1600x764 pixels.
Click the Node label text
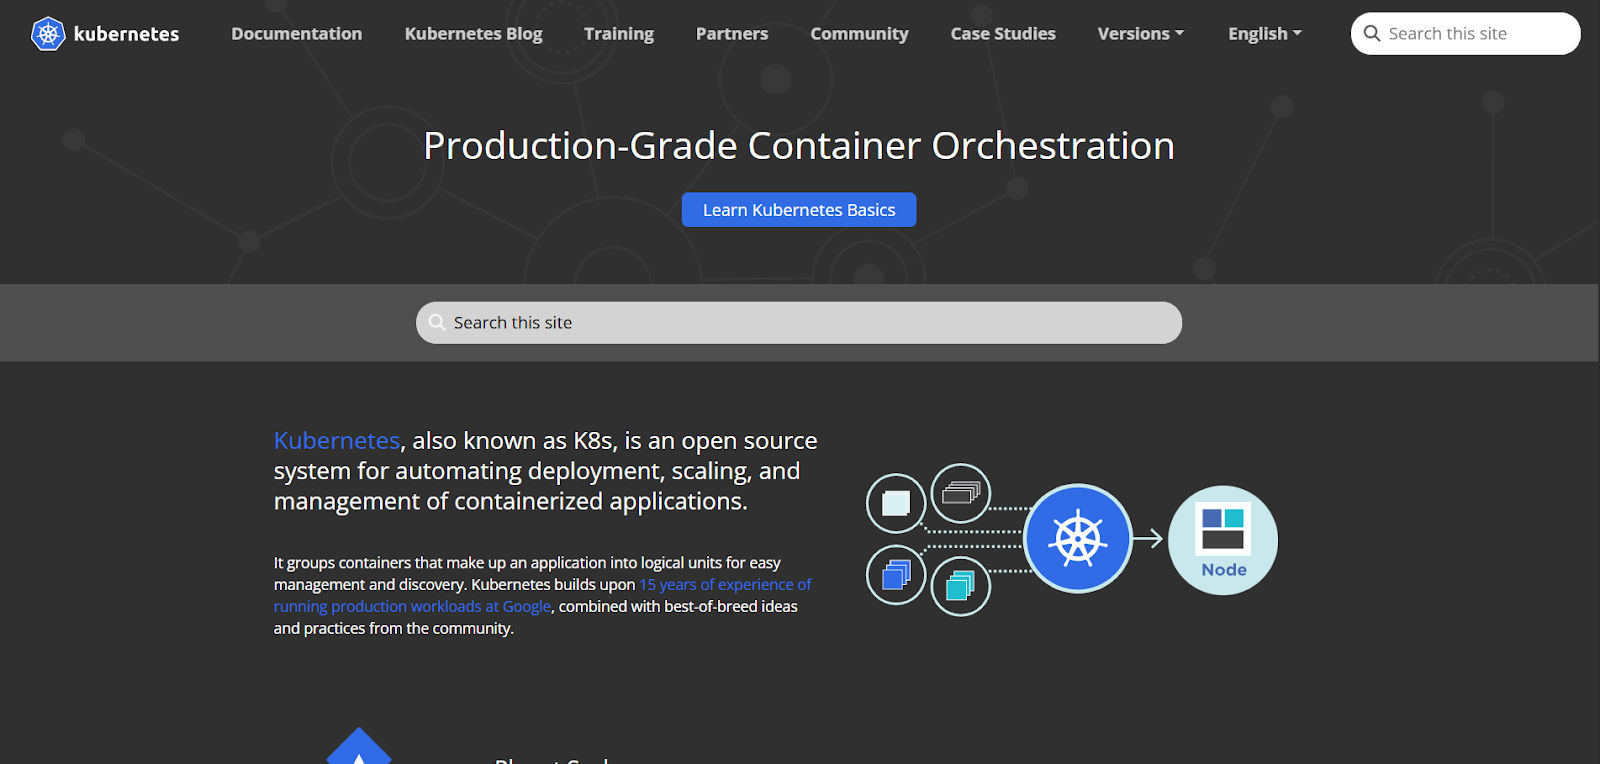pos(1224,570)
